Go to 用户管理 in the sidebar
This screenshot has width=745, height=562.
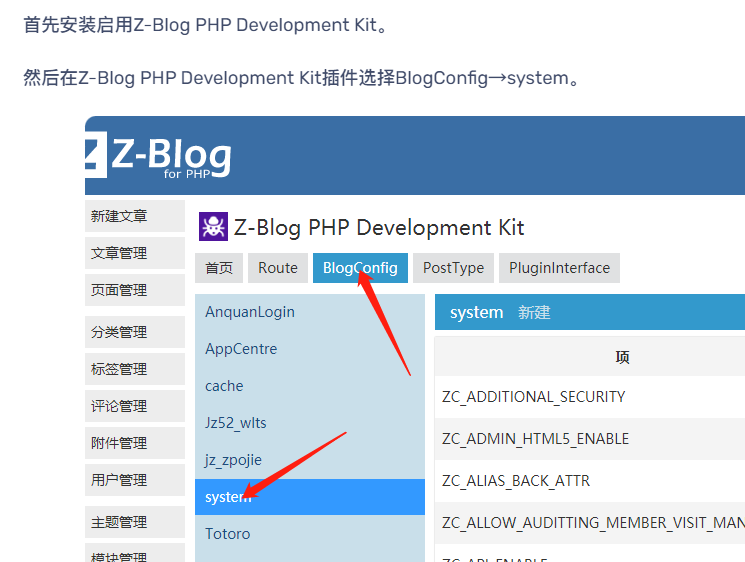(x=135, y=480)
